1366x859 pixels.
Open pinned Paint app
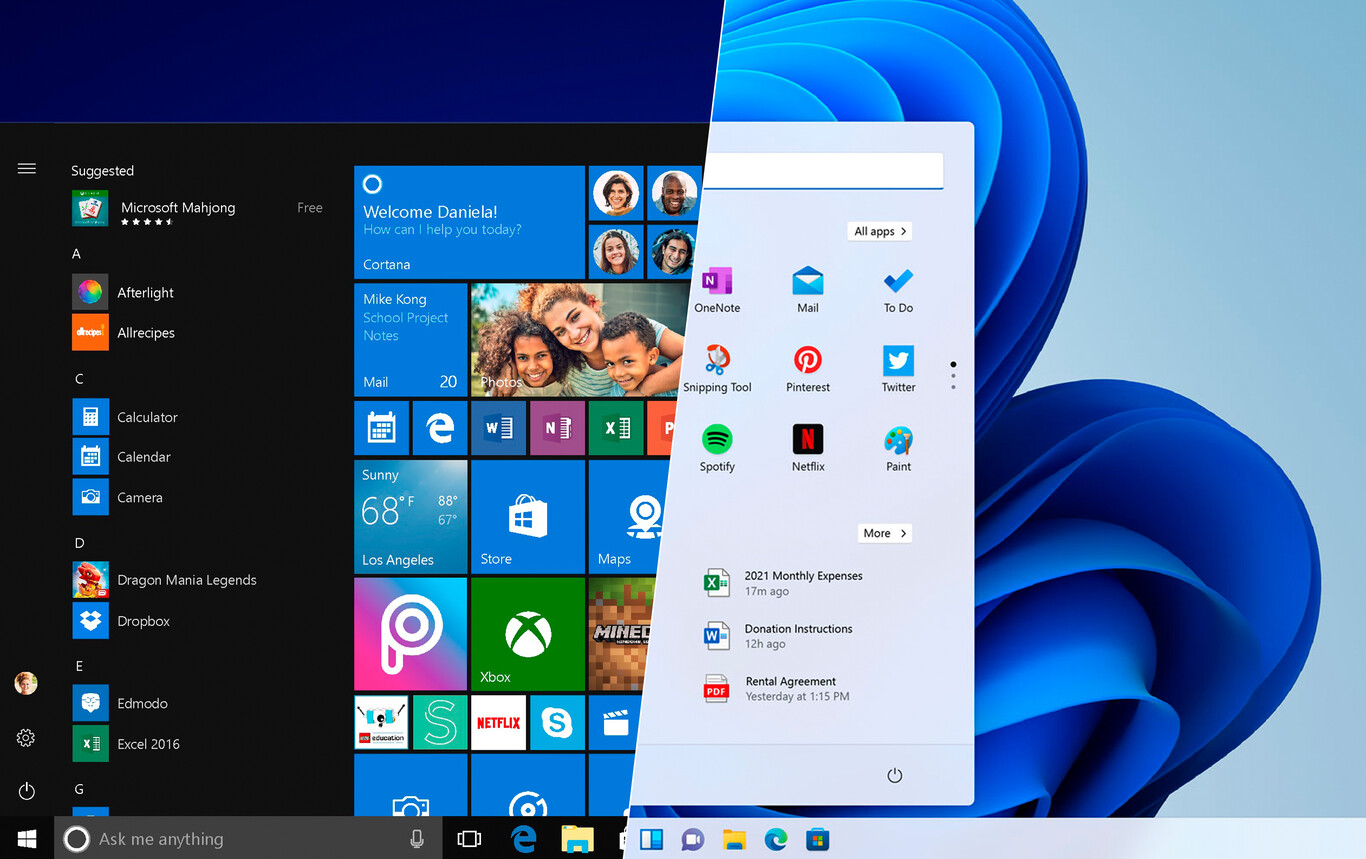pos(898,448)
